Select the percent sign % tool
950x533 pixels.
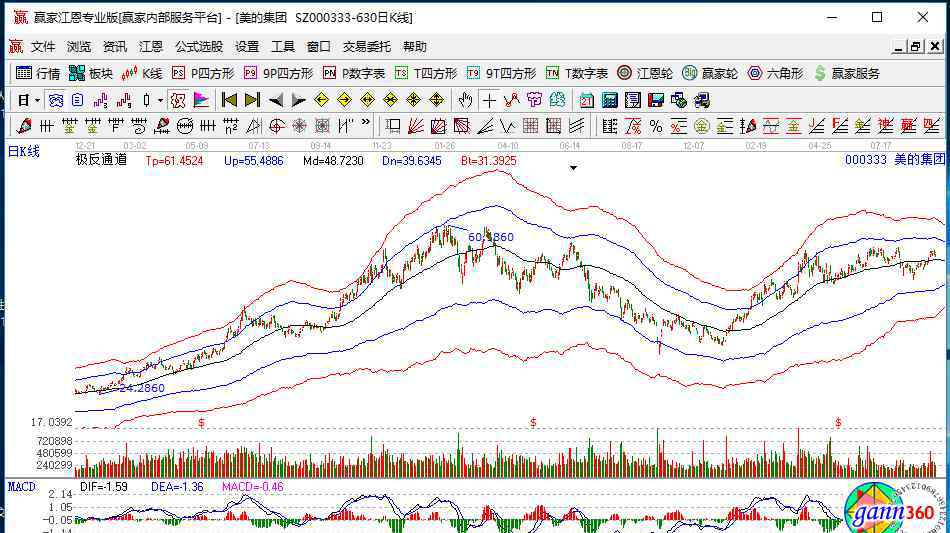coord(656,126)
